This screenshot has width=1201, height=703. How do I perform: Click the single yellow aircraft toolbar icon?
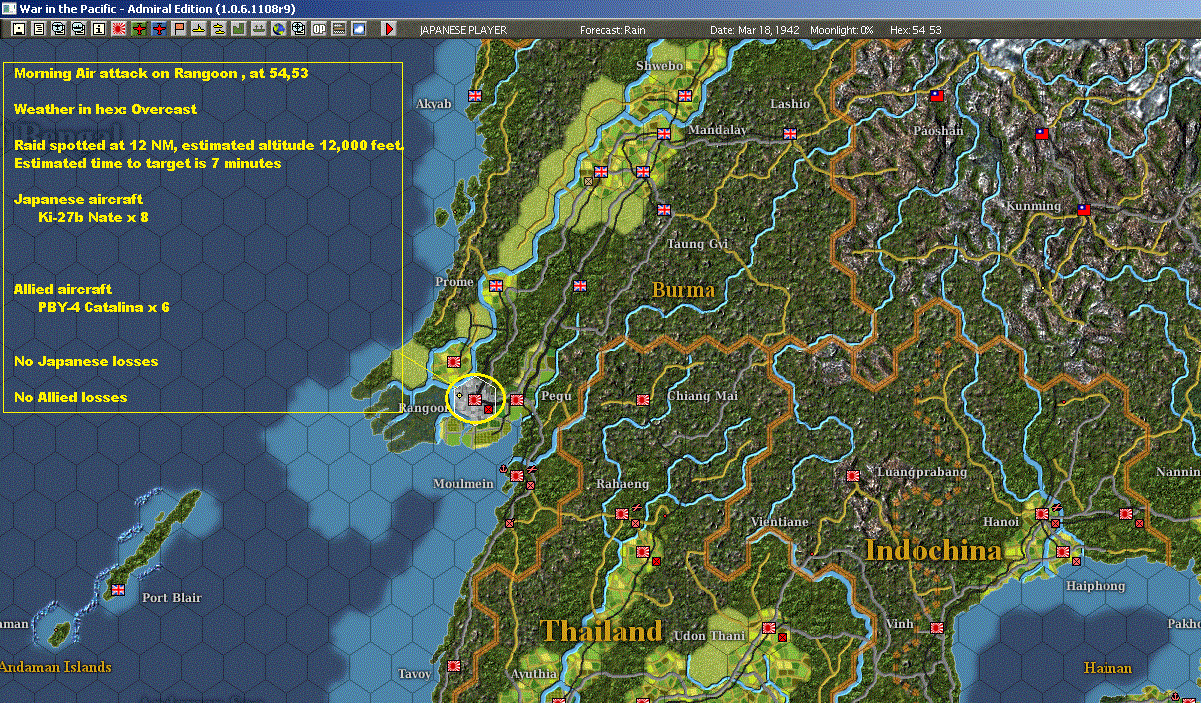coord(199,29)
